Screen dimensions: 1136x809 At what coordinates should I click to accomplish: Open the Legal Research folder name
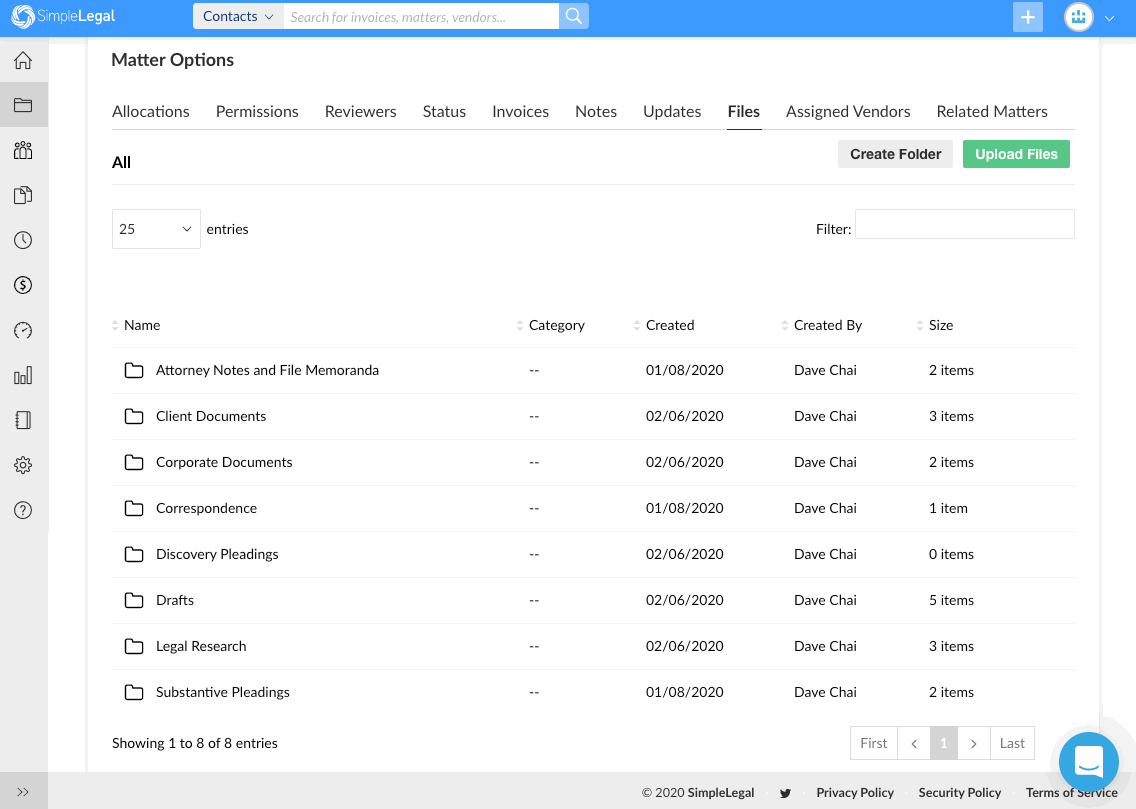point(201,646)
